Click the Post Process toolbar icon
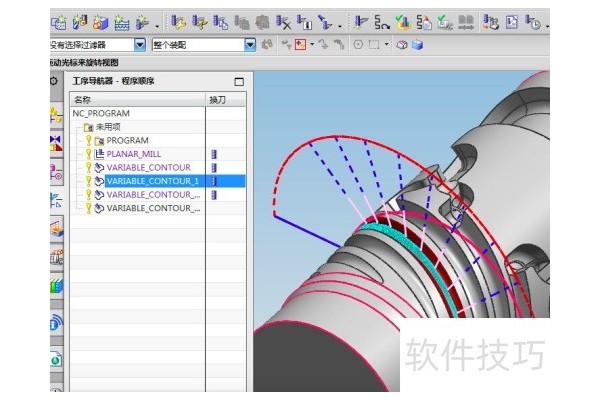 tap(491, 23)
